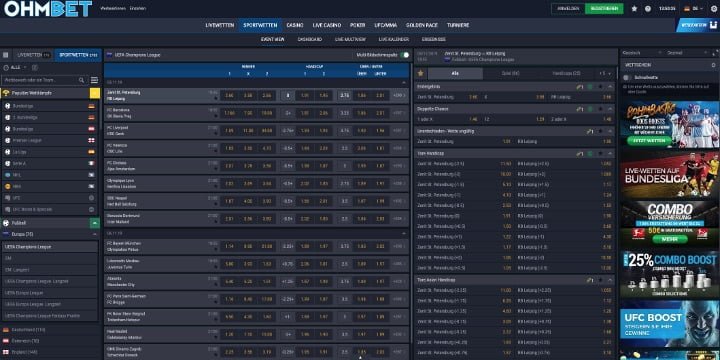Open the UEFA Europa League sidebar link
Viewport: 720px width, 360px height.
[x=50, y=292]
